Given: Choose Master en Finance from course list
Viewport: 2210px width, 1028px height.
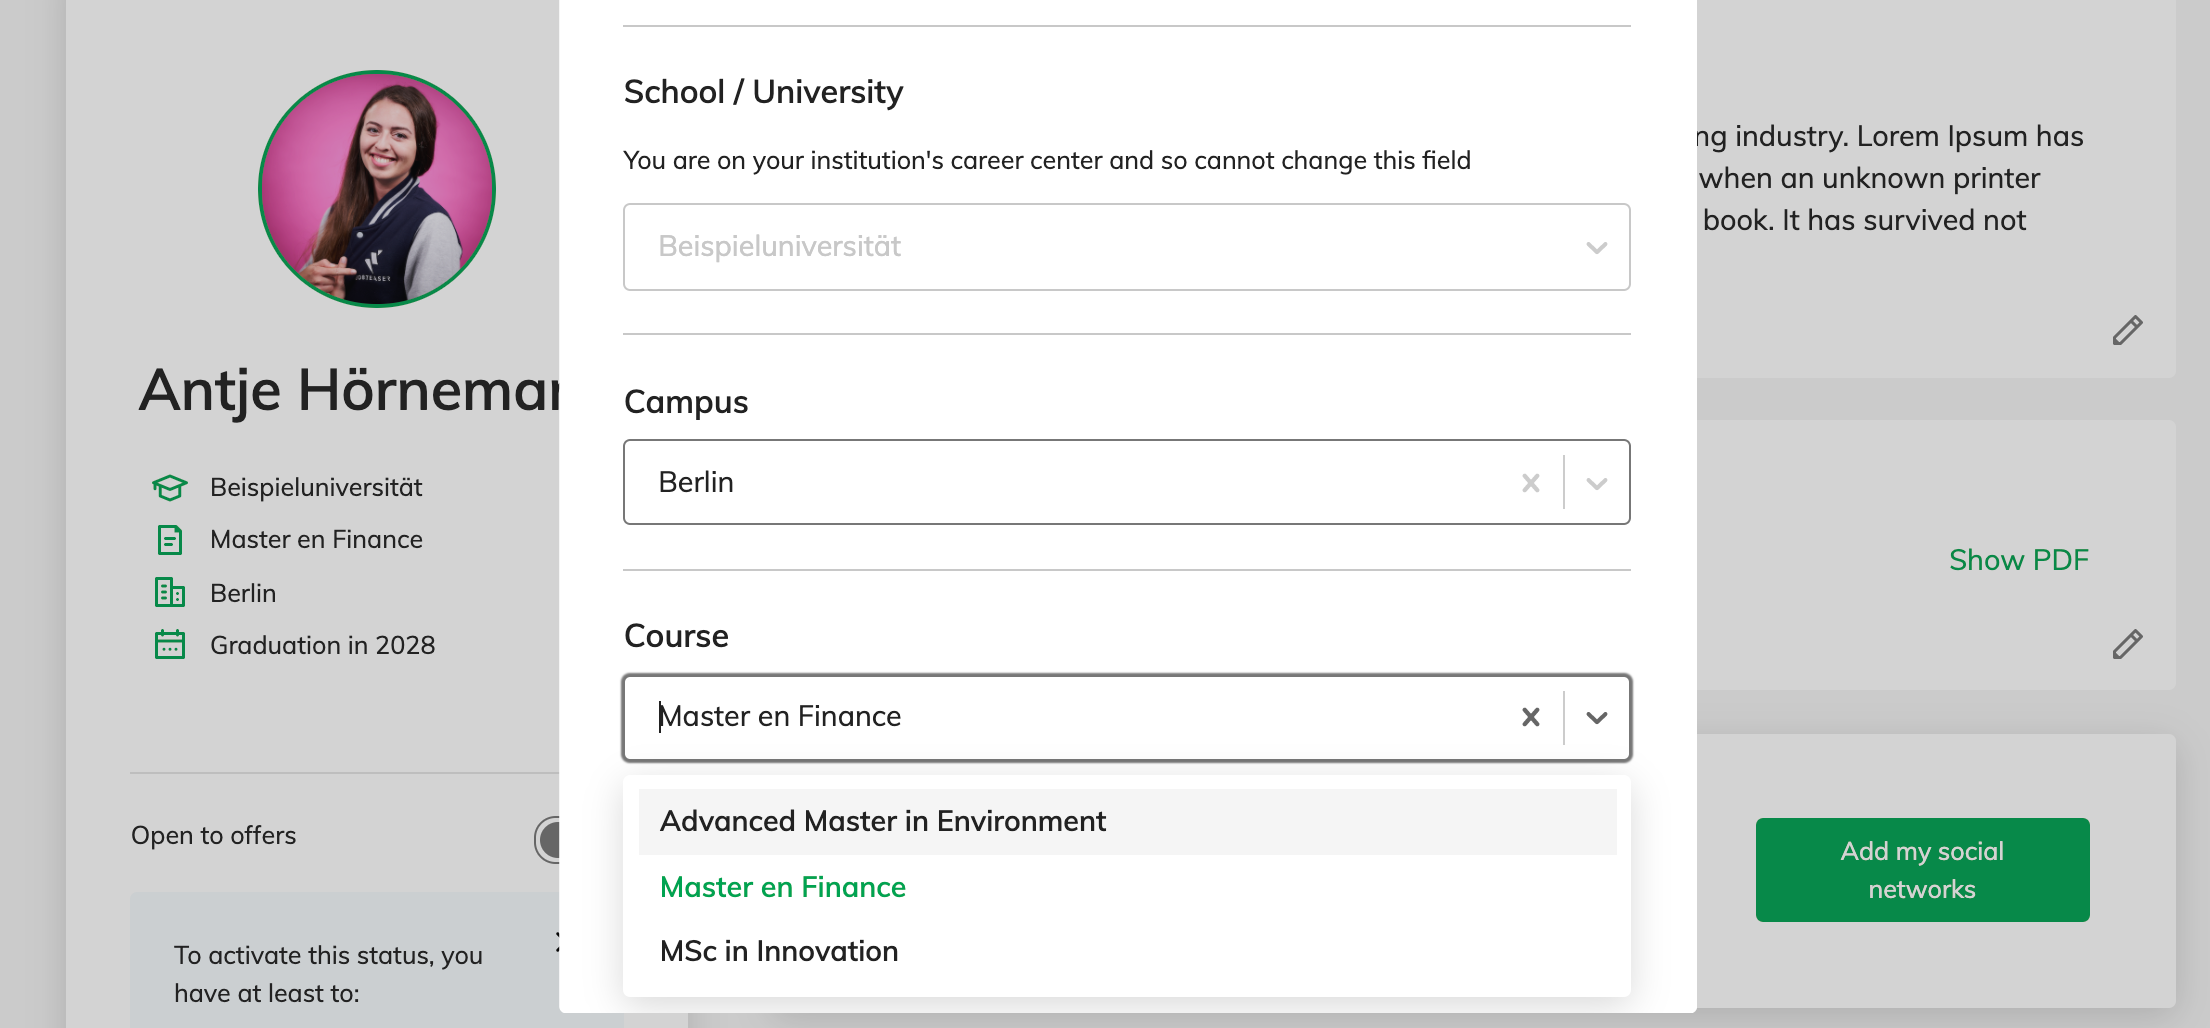Looking at the screenshot, I should tap(1127, 887).
